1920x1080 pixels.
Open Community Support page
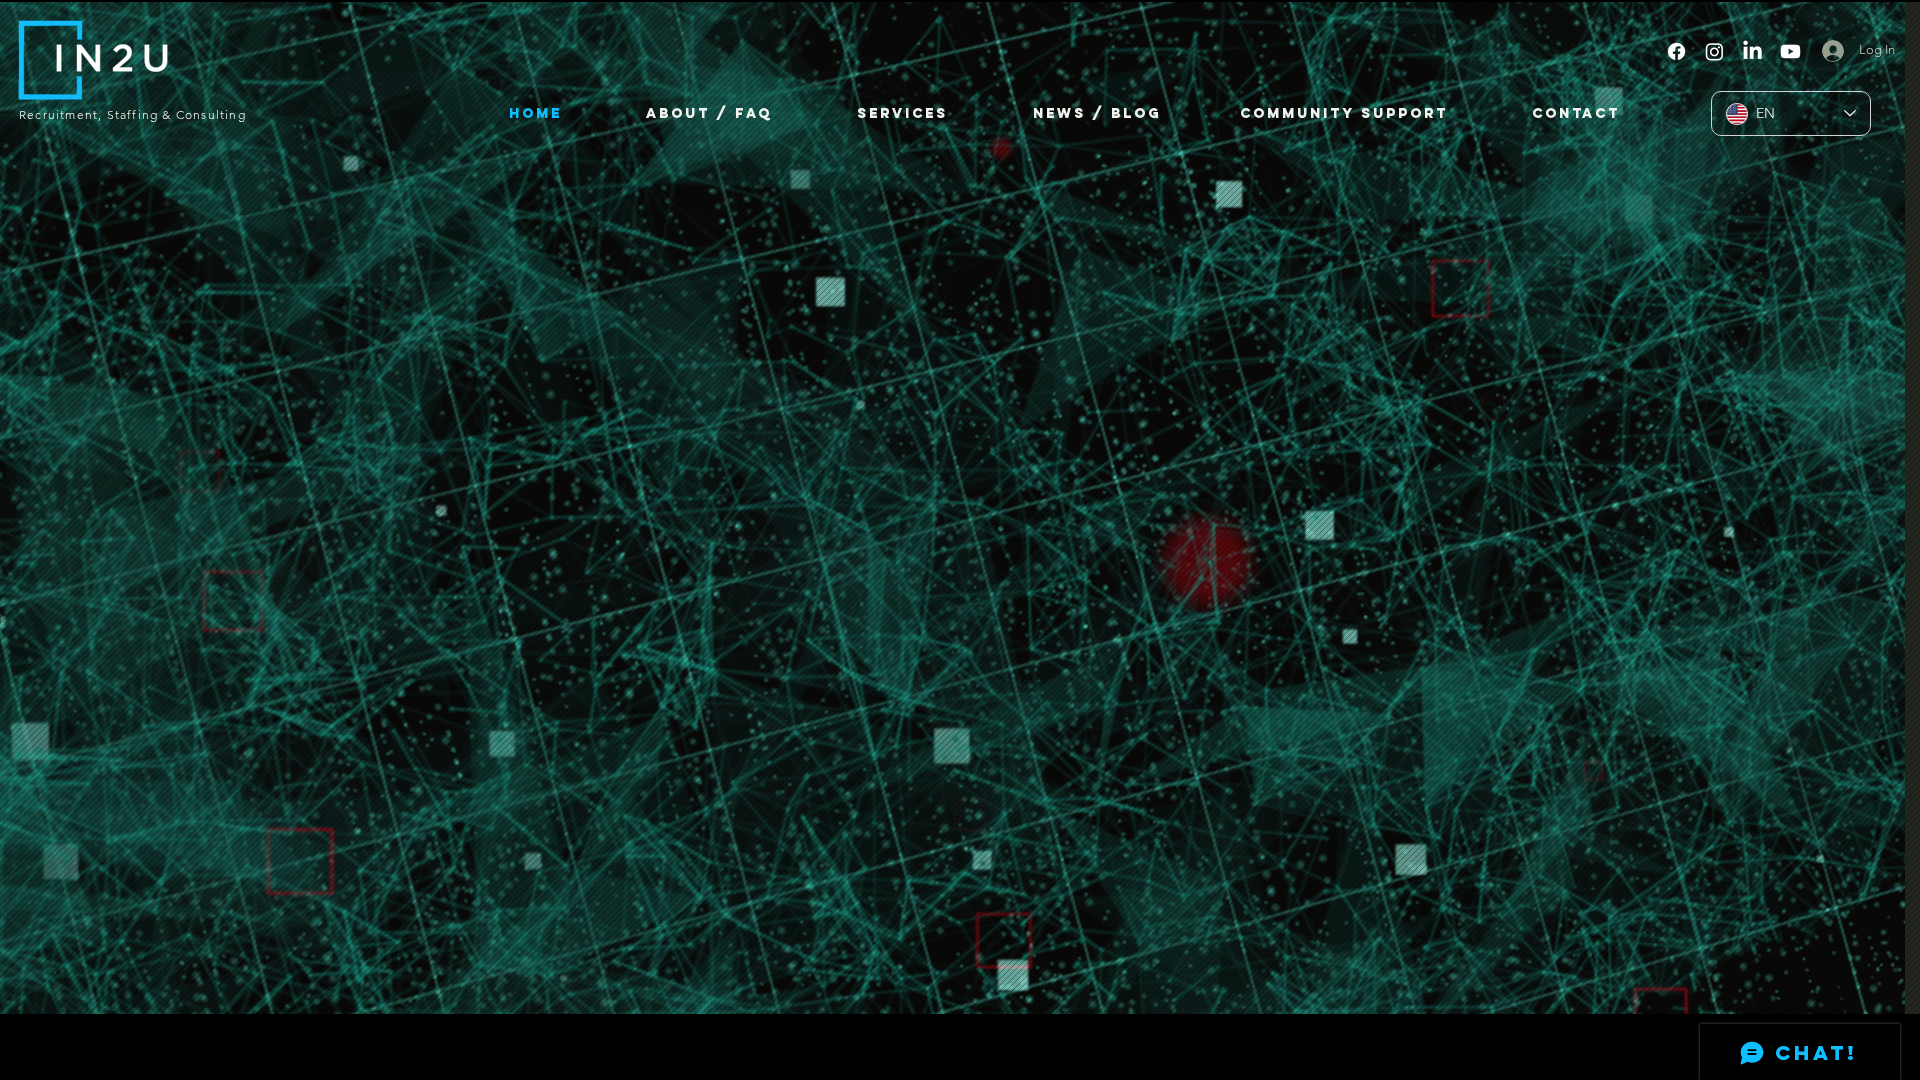pyautogui.click(x=1344, y=114)
